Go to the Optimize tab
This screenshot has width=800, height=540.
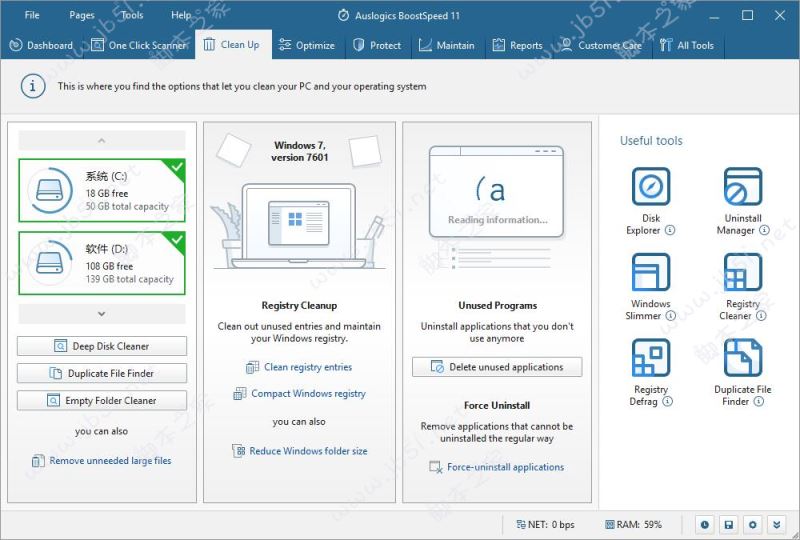point(308,45)
